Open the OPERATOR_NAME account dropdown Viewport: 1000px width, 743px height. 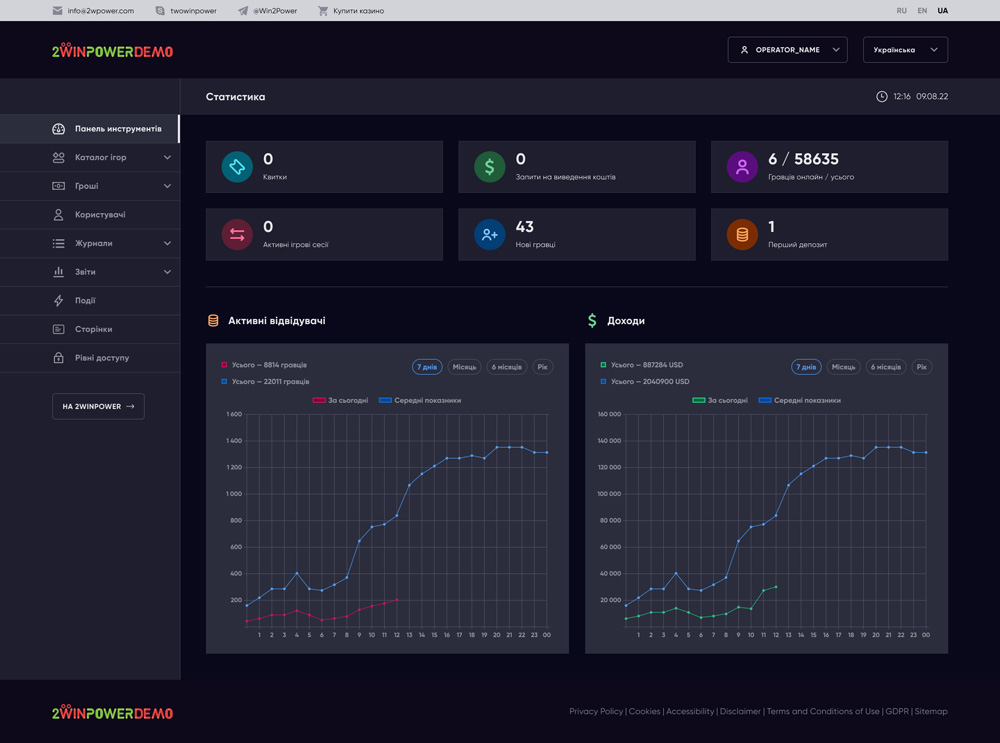coord(788,50)
